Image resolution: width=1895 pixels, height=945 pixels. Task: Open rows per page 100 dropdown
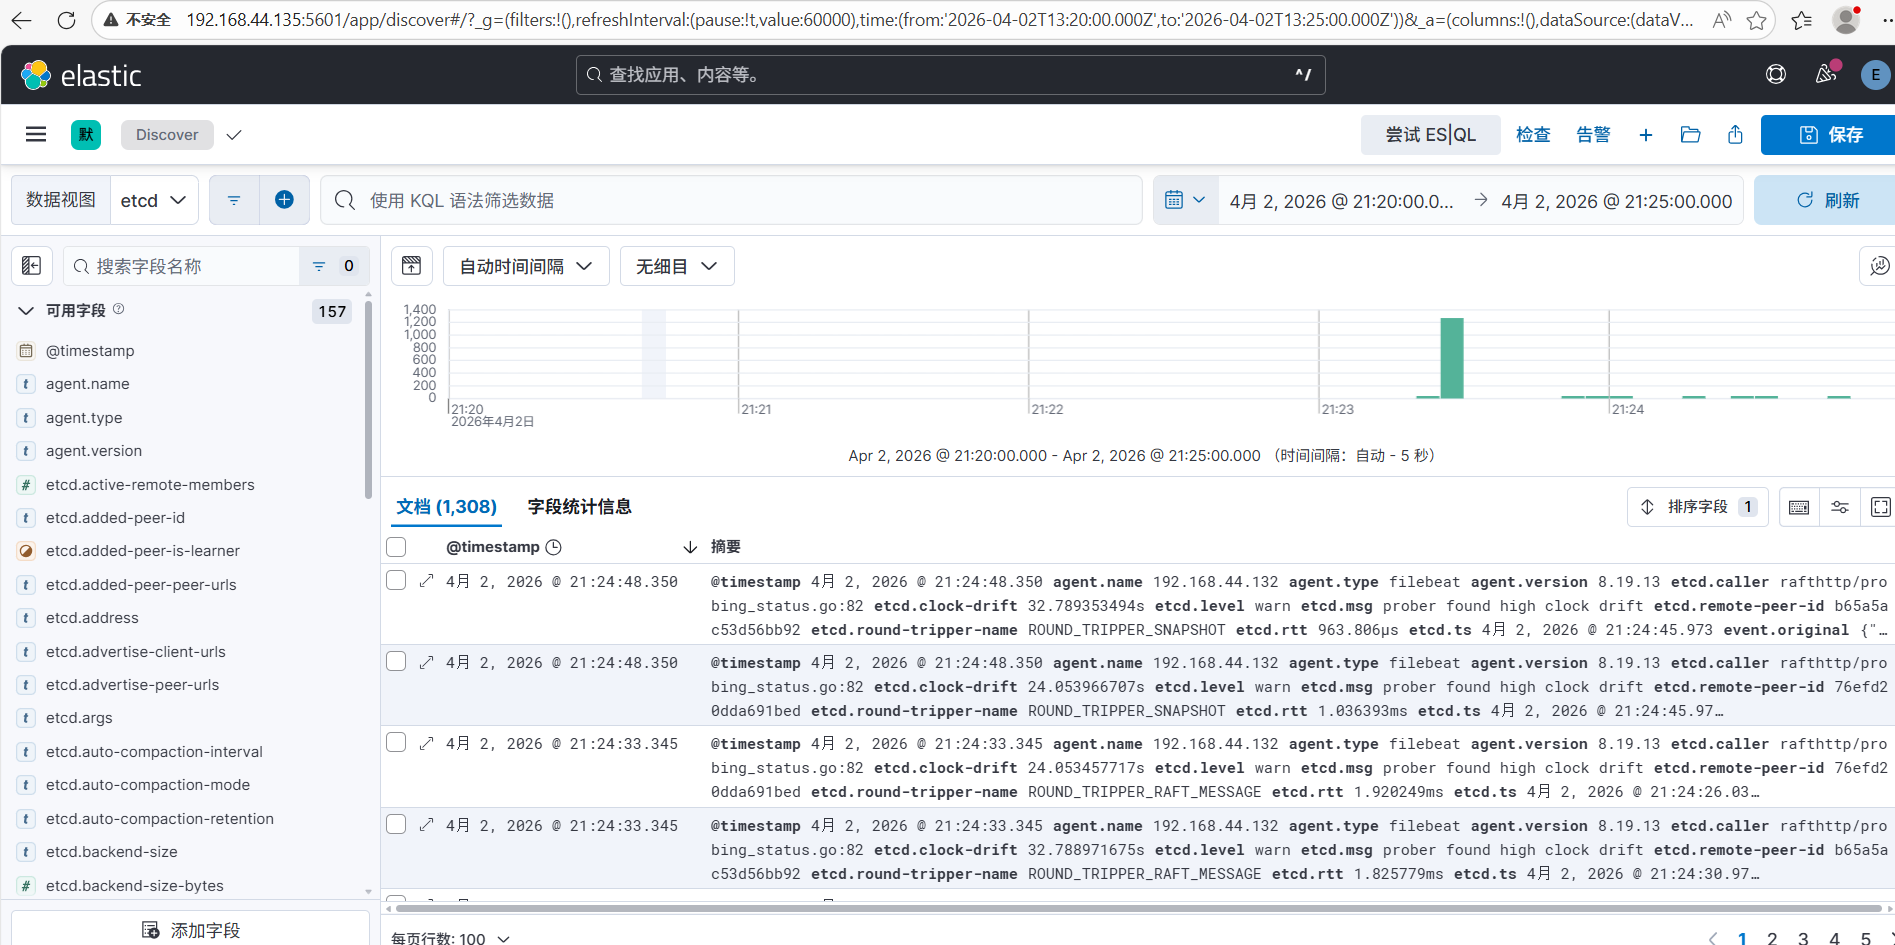[450, 938]
